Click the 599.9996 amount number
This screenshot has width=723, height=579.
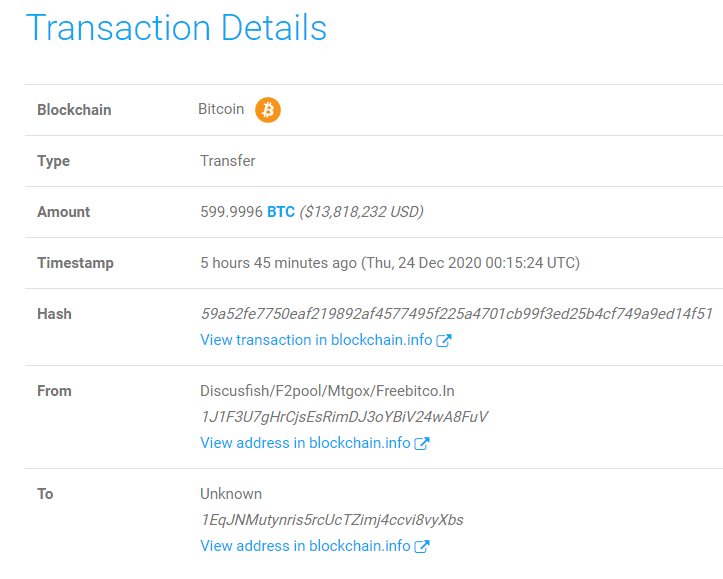(231, 212)
